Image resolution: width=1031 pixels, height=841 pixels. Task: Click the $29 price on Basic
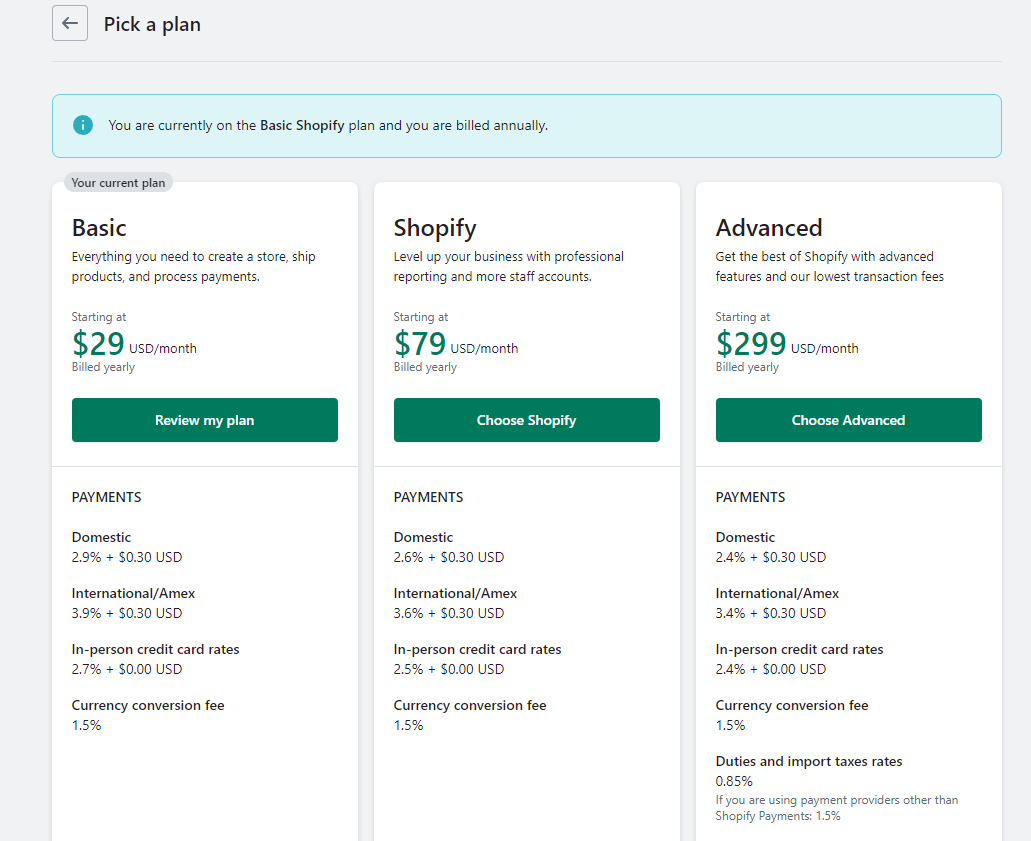98,343
